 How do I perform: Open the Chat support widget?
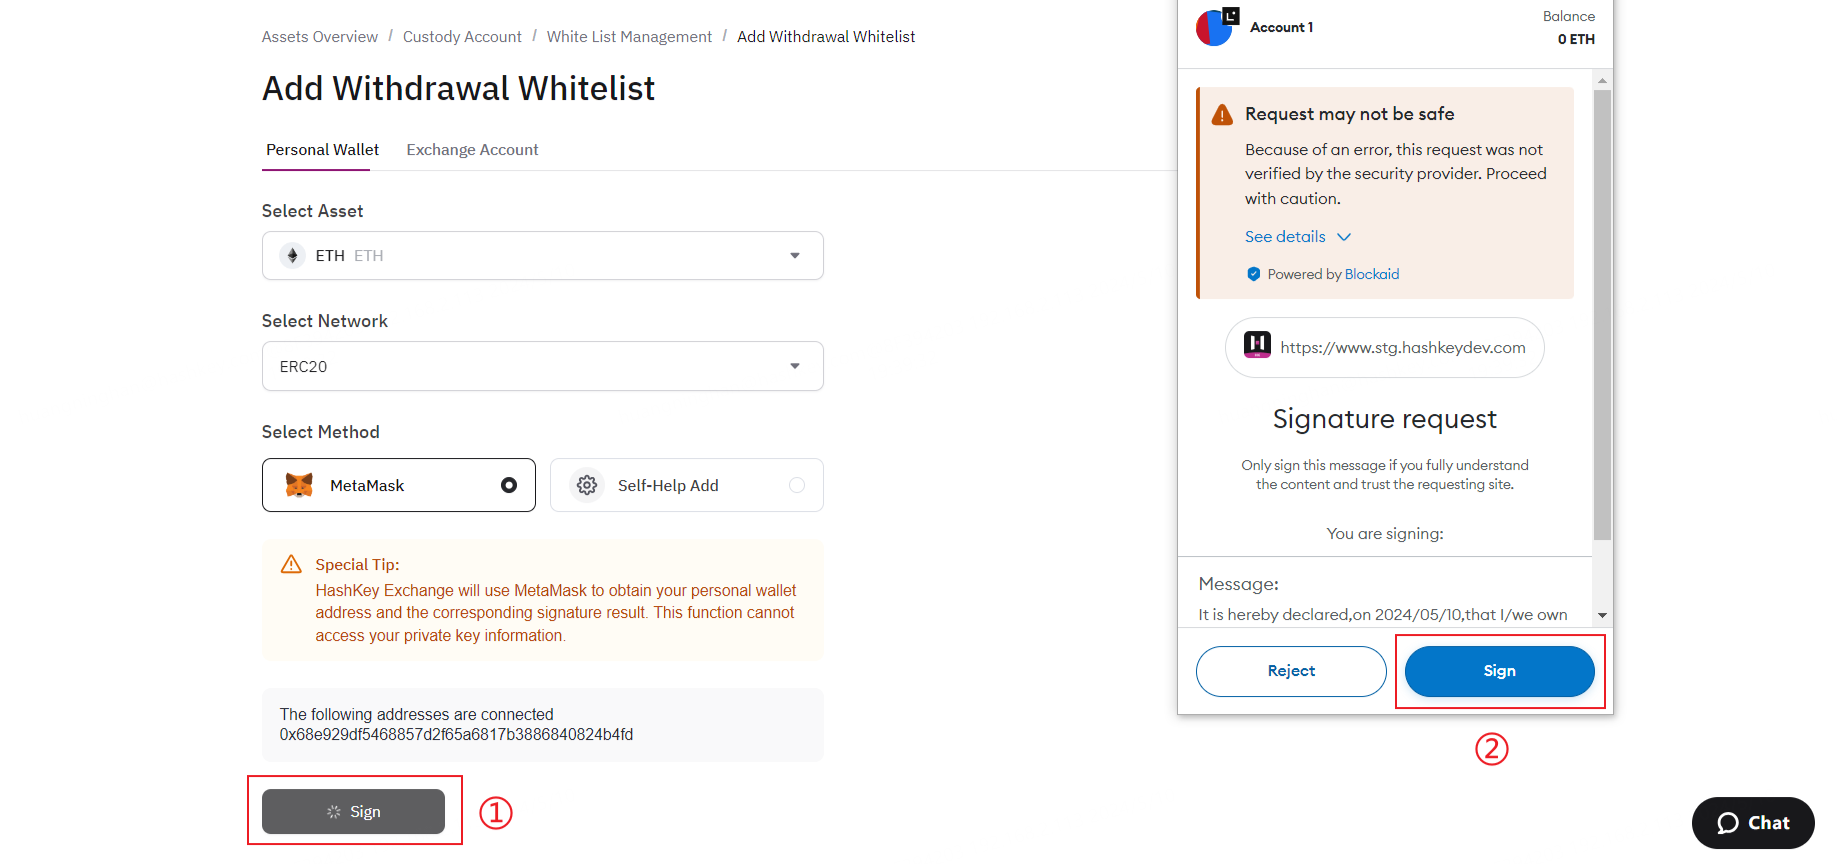[1753, 823]
